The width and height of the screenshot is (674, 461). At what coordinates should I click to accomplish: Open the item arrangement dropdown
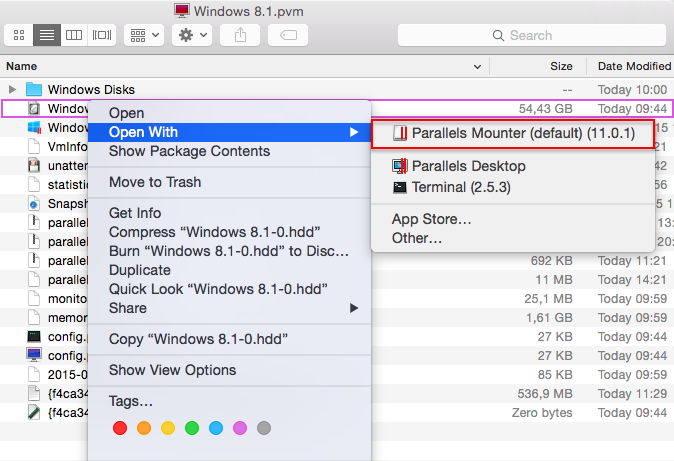click(144, 35)
